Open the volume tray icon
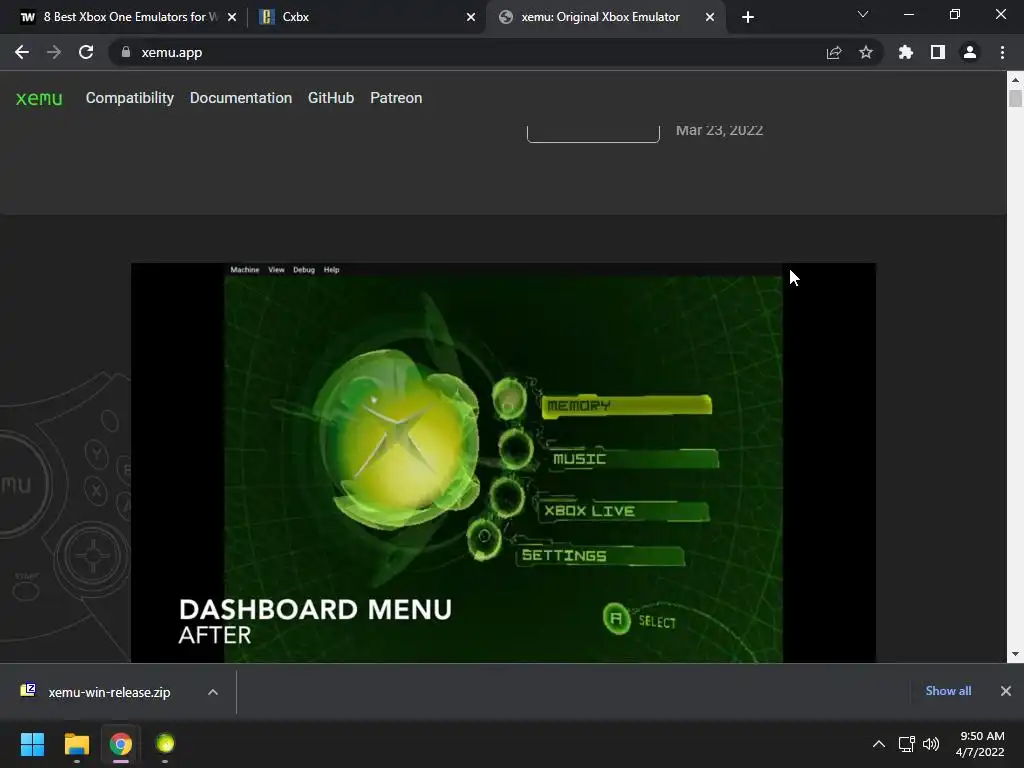The width and height of the screenshot is (1024, 768). pos(931,744)
